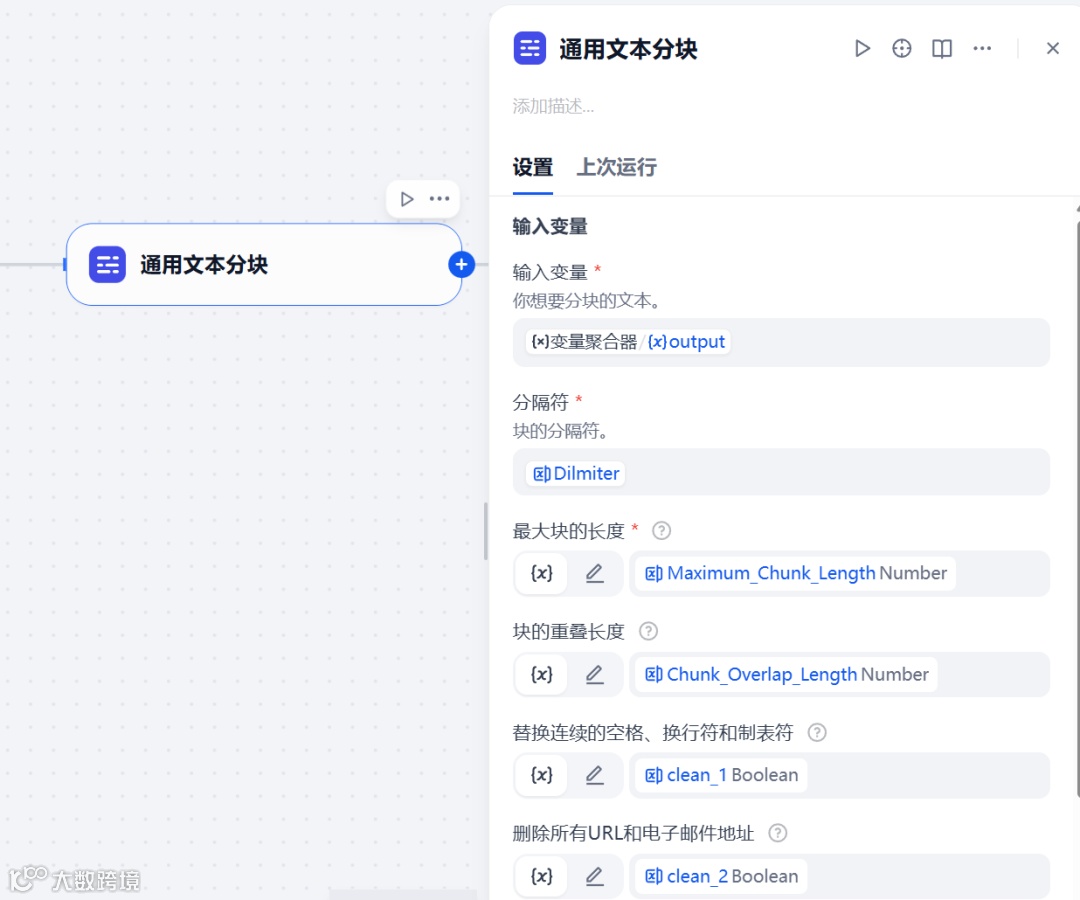The width and height of the screenshot is (1080, 900).
Task: Click the Chunk_Overlap_Length variable field
Action: pos(840,674)
